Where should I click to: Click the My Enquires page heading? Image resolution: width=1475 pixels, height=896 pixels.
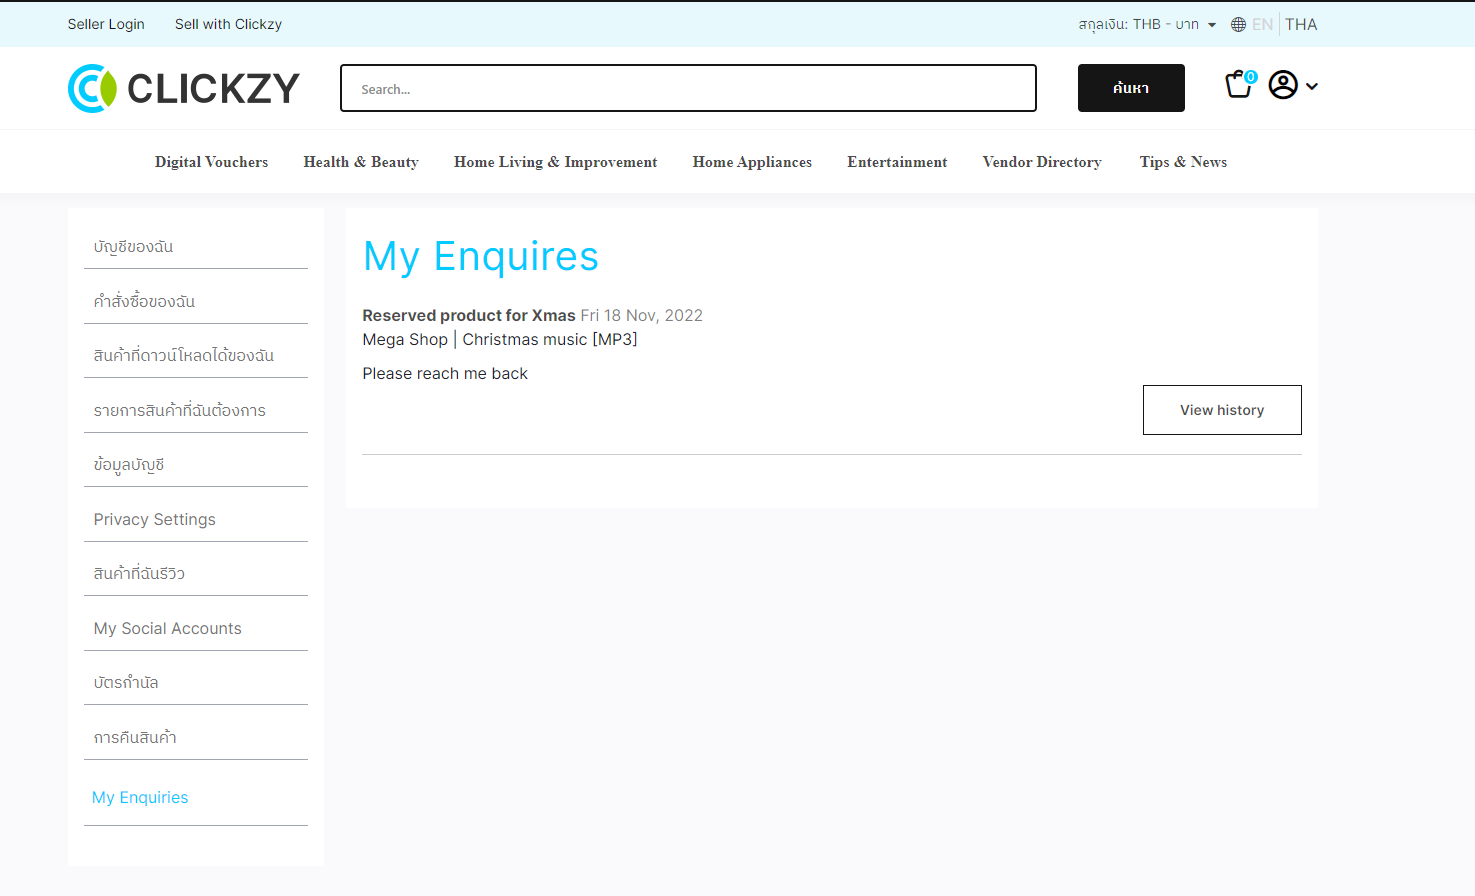point(481,257)
